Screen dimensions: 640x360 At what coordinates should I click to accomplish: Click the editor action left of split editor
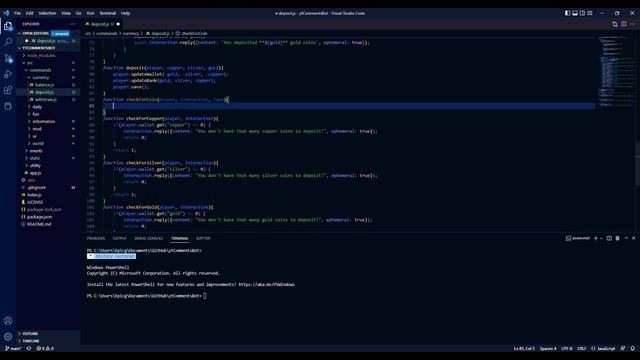pyautogui.click(x=615, y=24)
